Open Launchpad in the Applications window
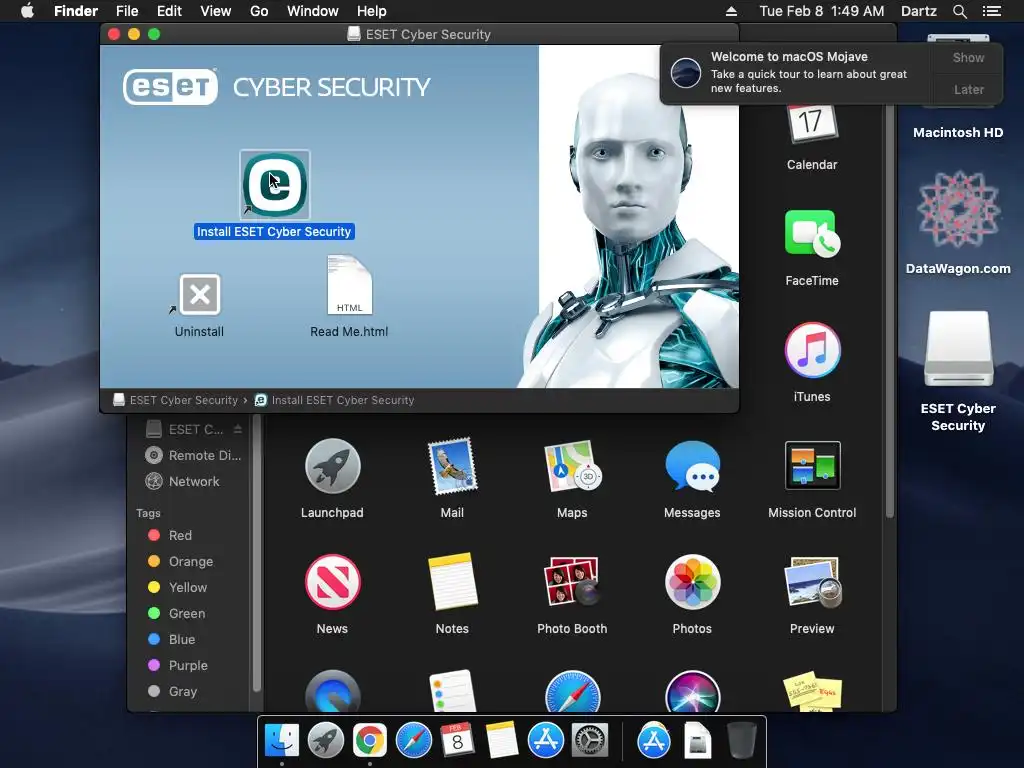Viewport: 1024px width, 768px height. coord(332,466)
